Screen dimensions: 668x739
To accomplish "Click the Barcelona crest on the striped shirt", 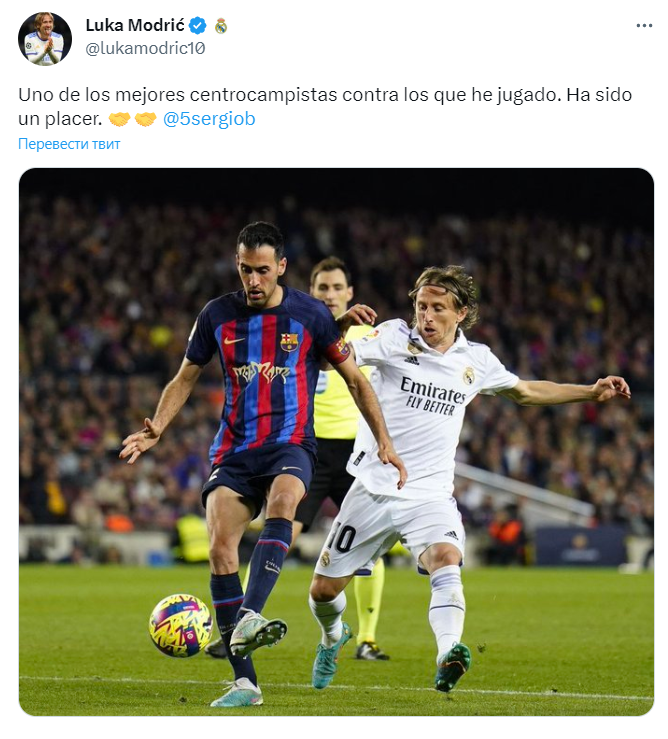I will pyautogui.click(x=289, y=342).
